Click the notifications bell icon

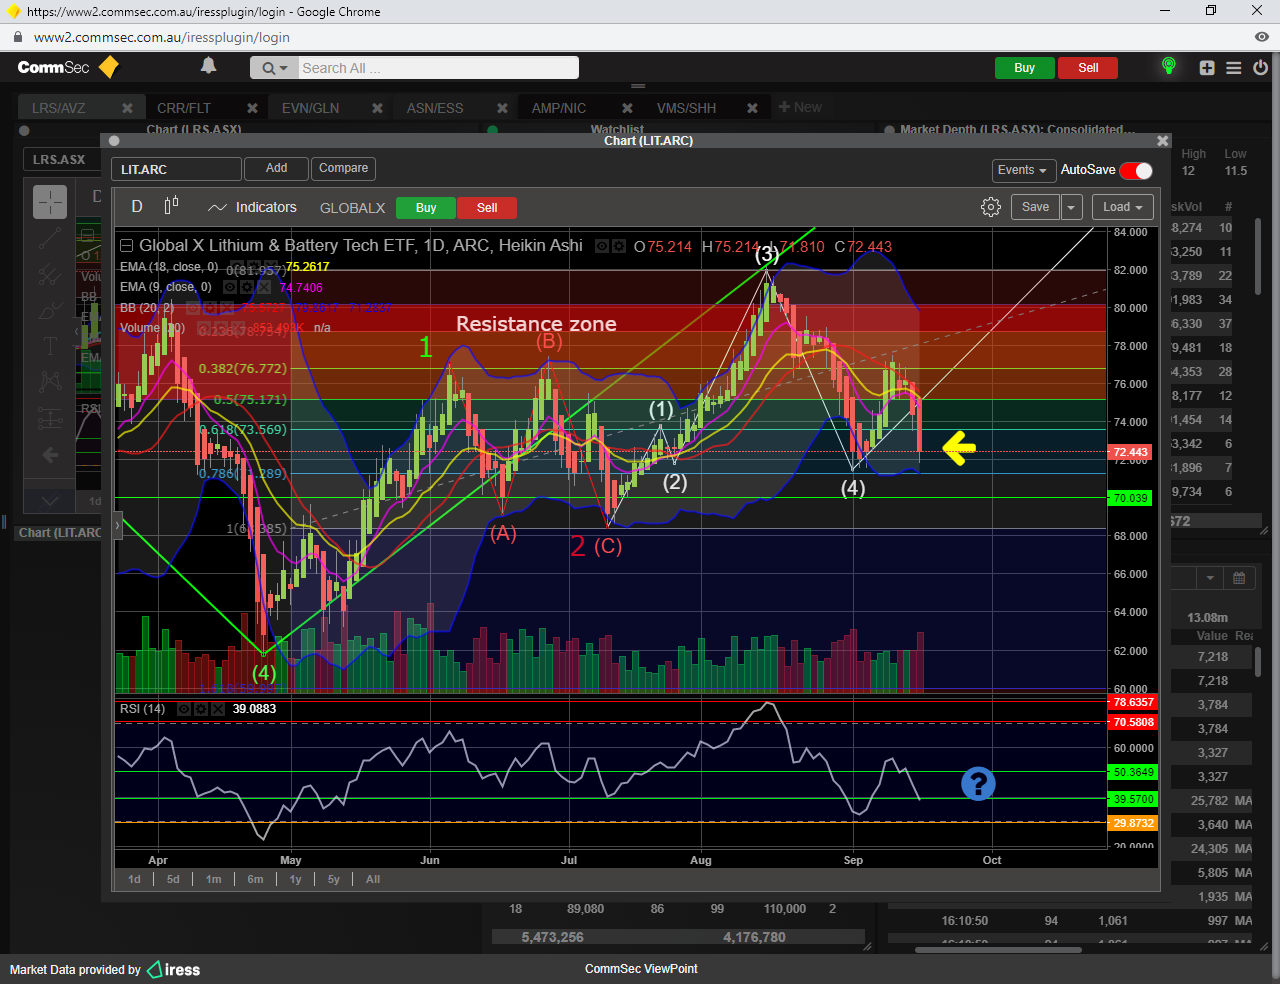208,66
